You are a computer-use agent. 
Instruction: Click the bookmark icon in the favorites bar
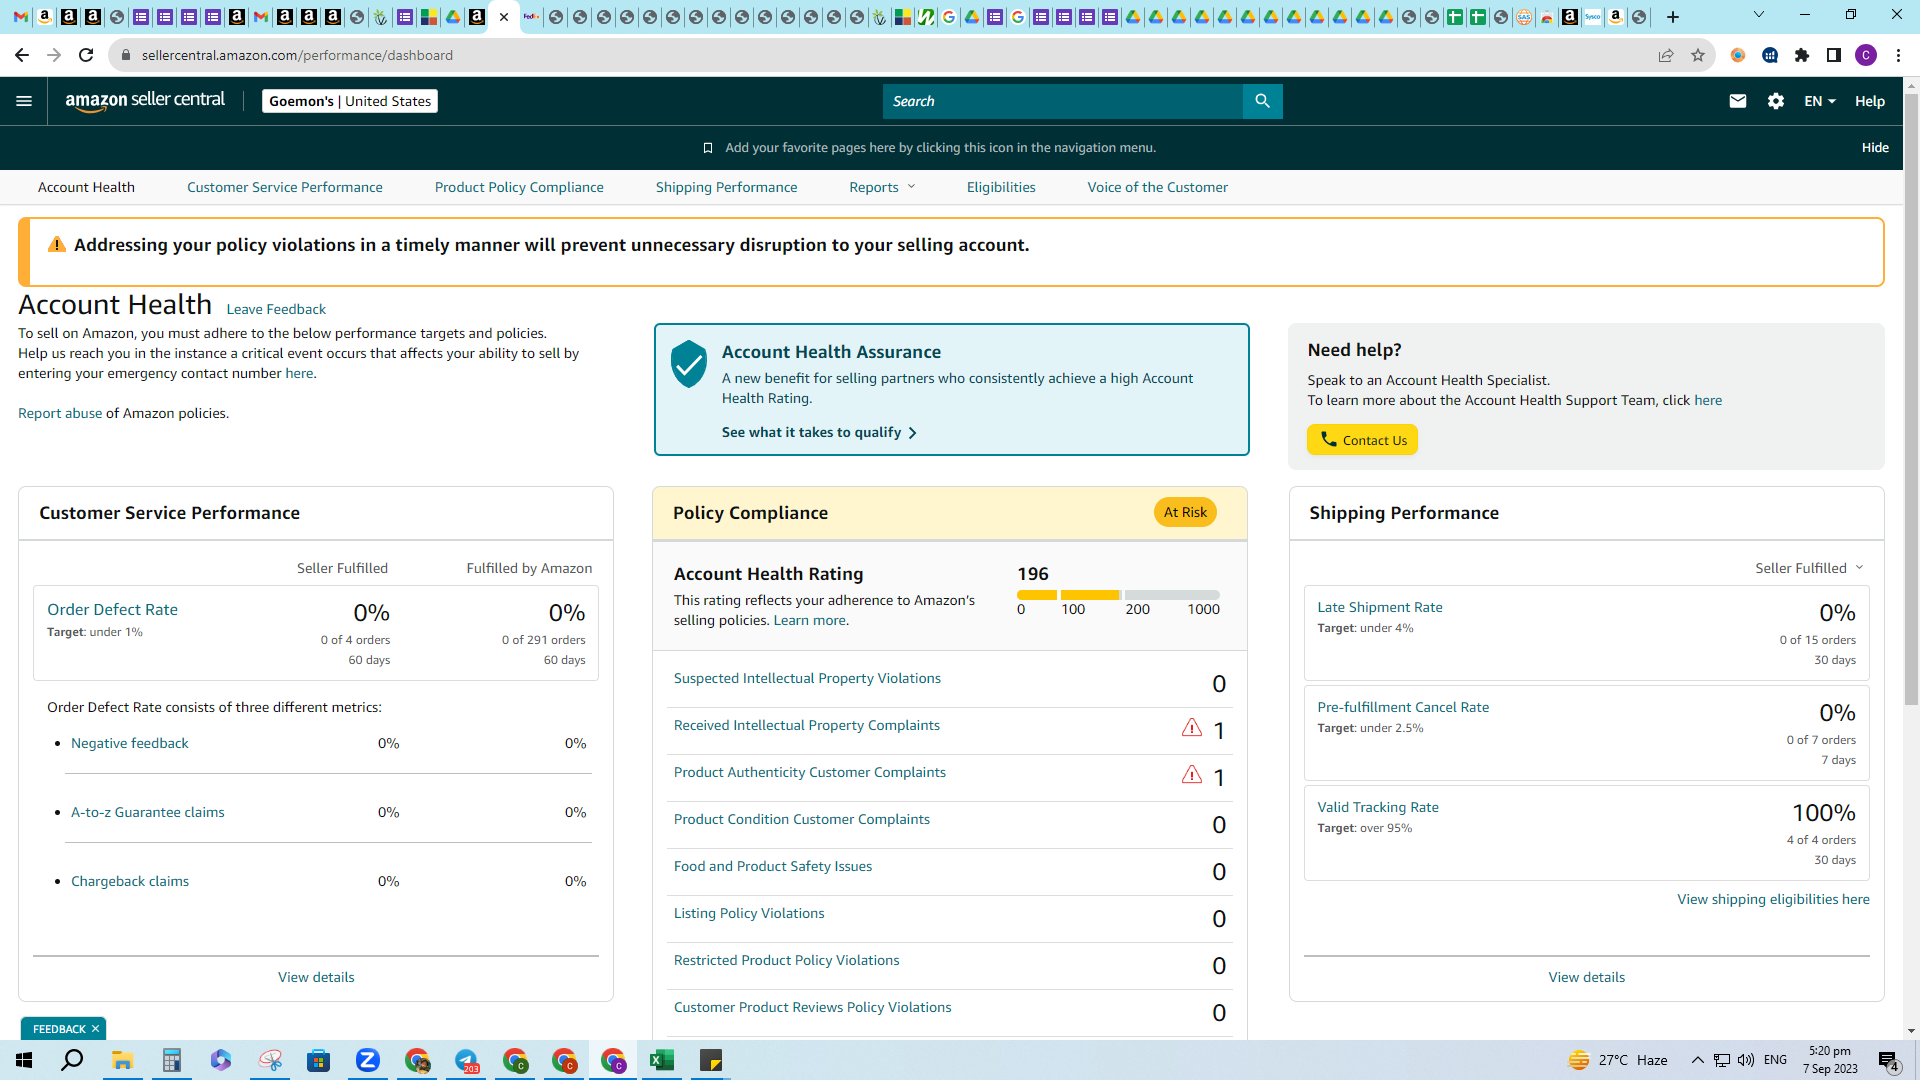click(x=708, y=148)
